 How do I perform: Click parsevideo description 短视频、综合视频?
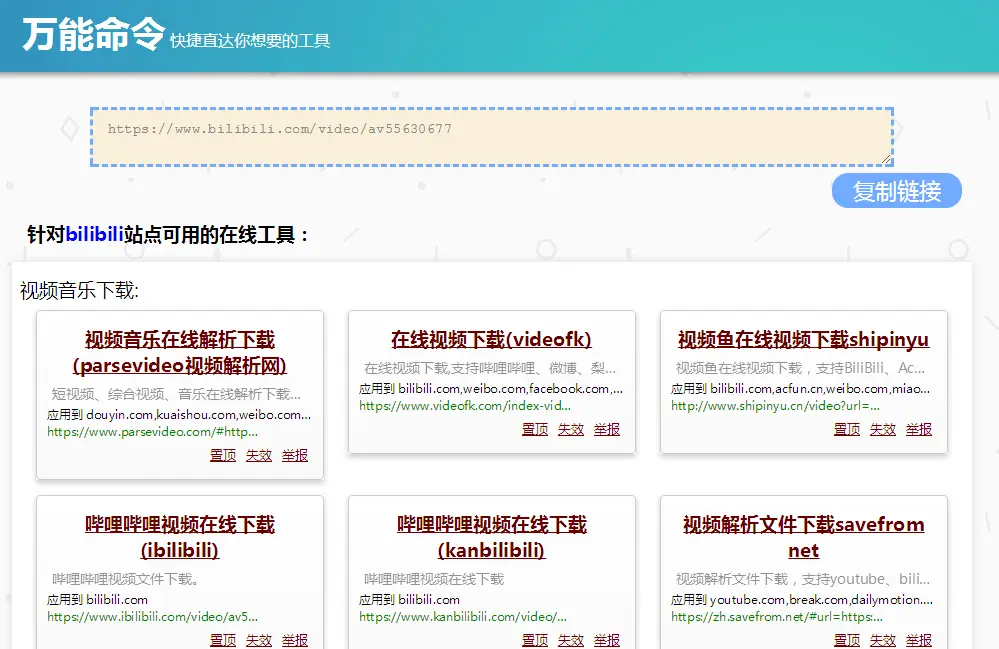(176, 394)
